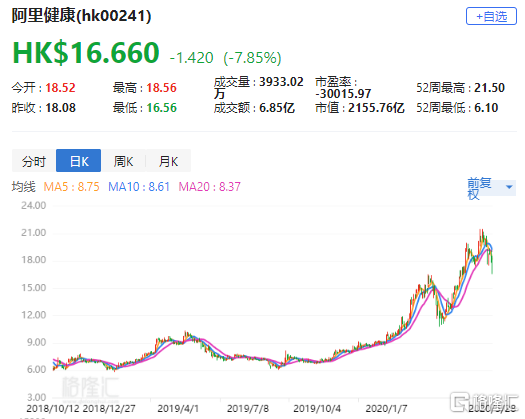Screen dimensions: 525x419
Task: Click the 昨收 value 18.08
Action: (x=60, y=108)
